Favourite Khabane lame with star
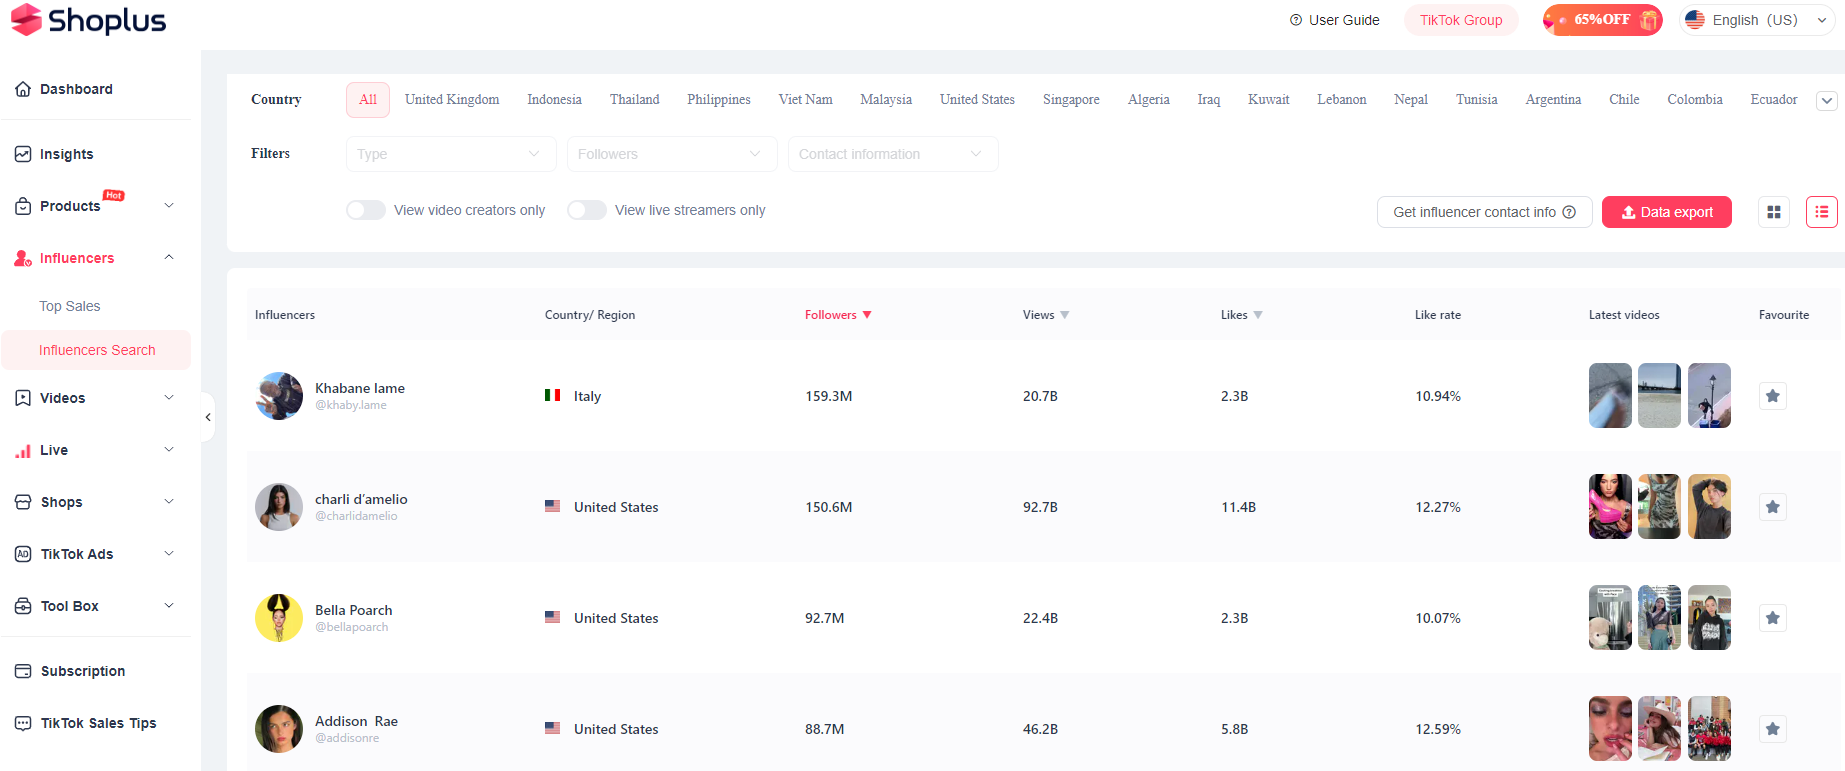The image size is (1845, 771). pos(1773,396)
